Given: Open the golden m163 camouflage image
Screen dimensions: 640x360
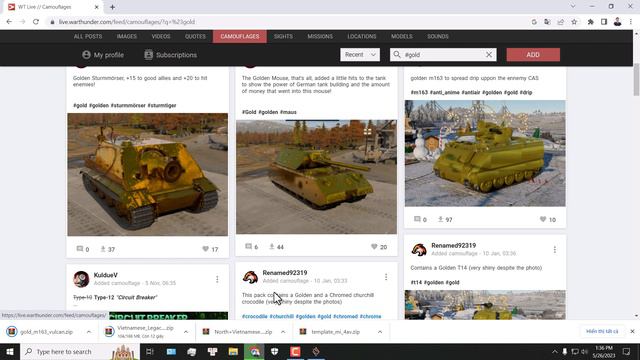Looking at the screenshot, I should click(485, 153).
